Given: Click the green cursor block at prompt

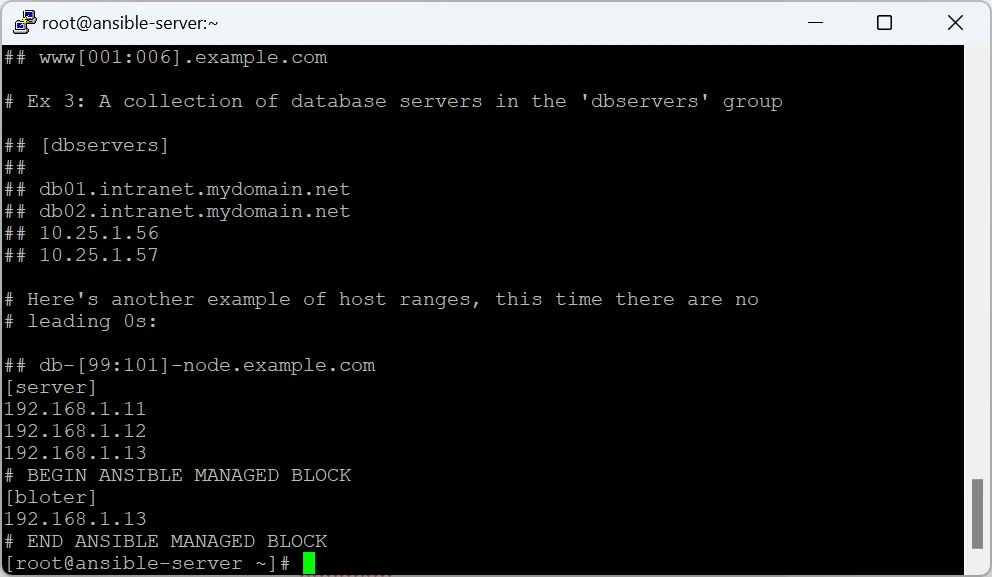Looking at the screenshot, I should pyautogui.click(x=309, y=563).
